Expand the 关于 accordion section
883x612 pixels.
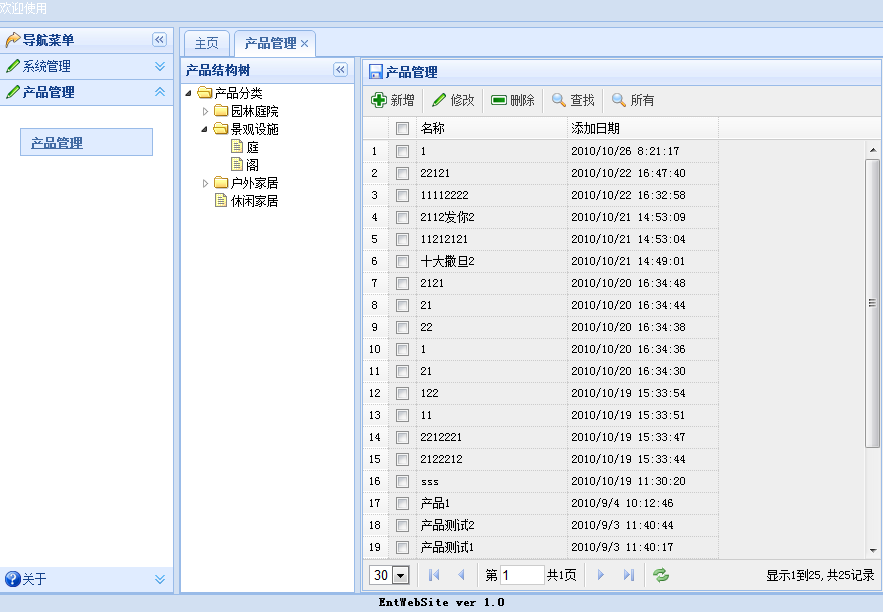(x=160, y=579)
